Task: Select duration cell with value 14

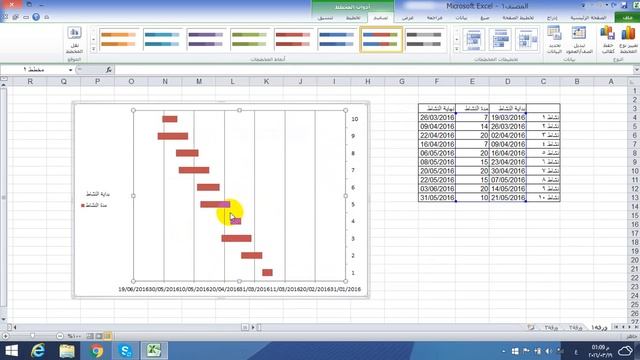Action: 472,127
